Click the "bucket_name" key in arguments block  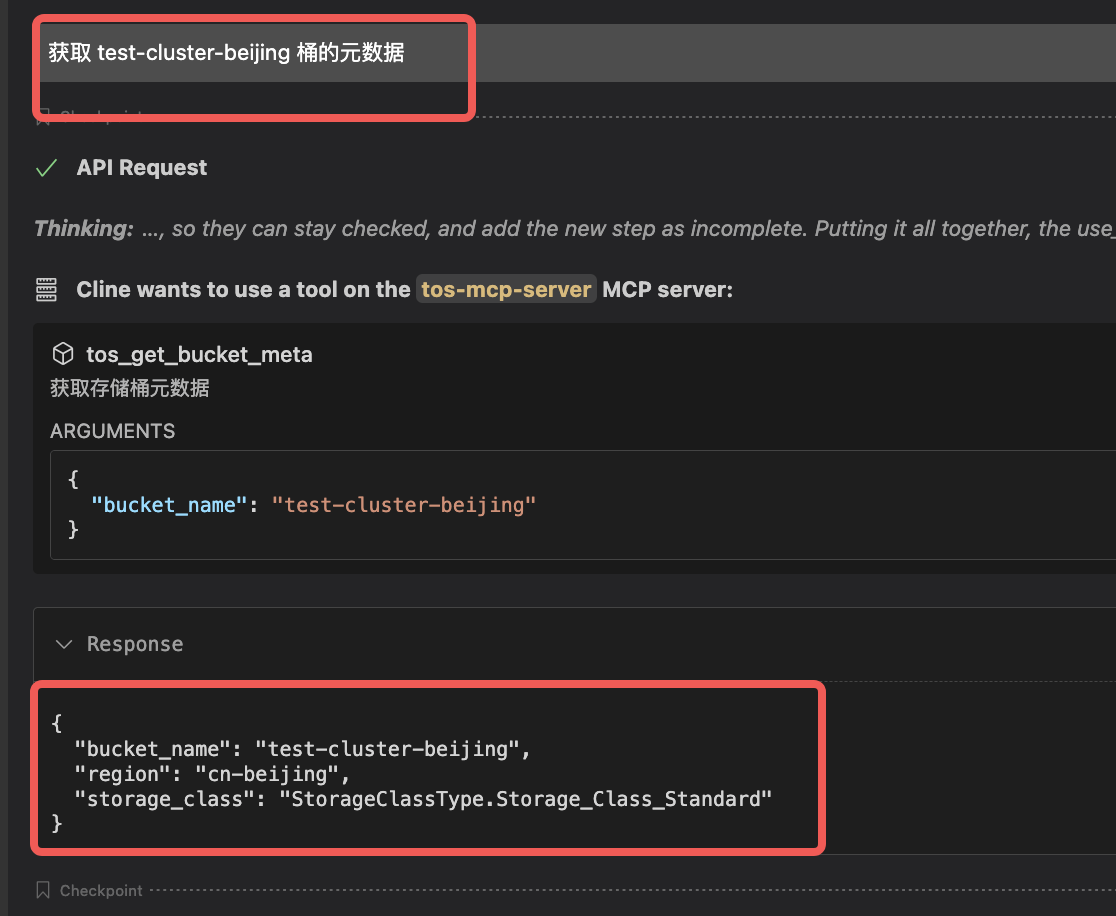(x=169, y=505)
